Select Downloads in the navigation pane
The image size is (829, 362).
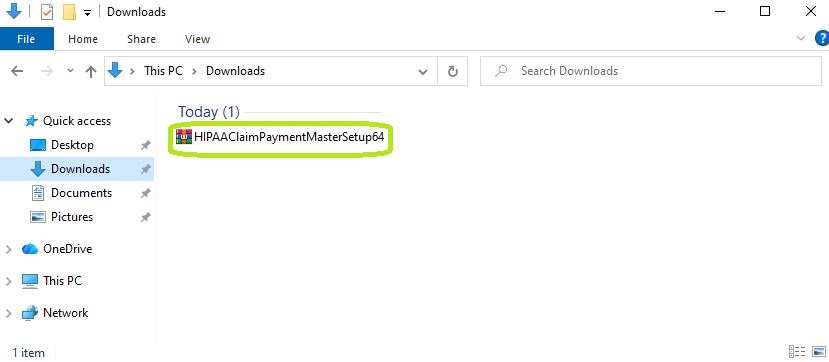point(80,169)
